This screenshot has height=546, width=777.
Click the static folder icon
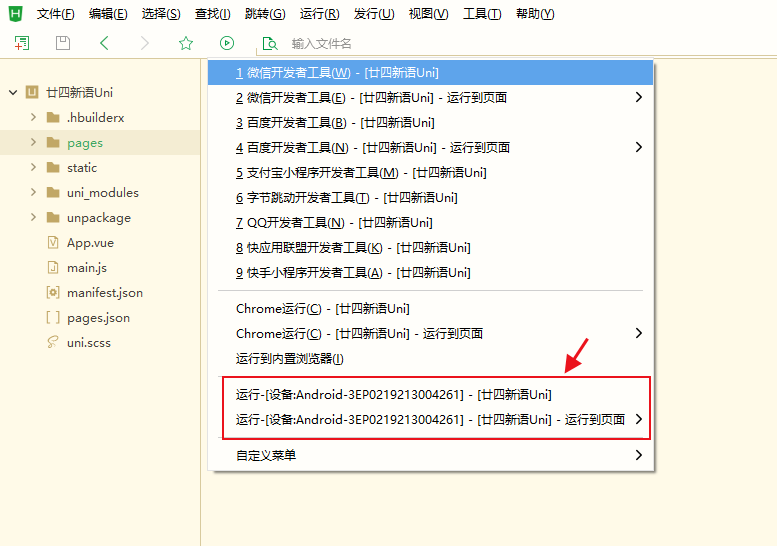coord(53,167)
